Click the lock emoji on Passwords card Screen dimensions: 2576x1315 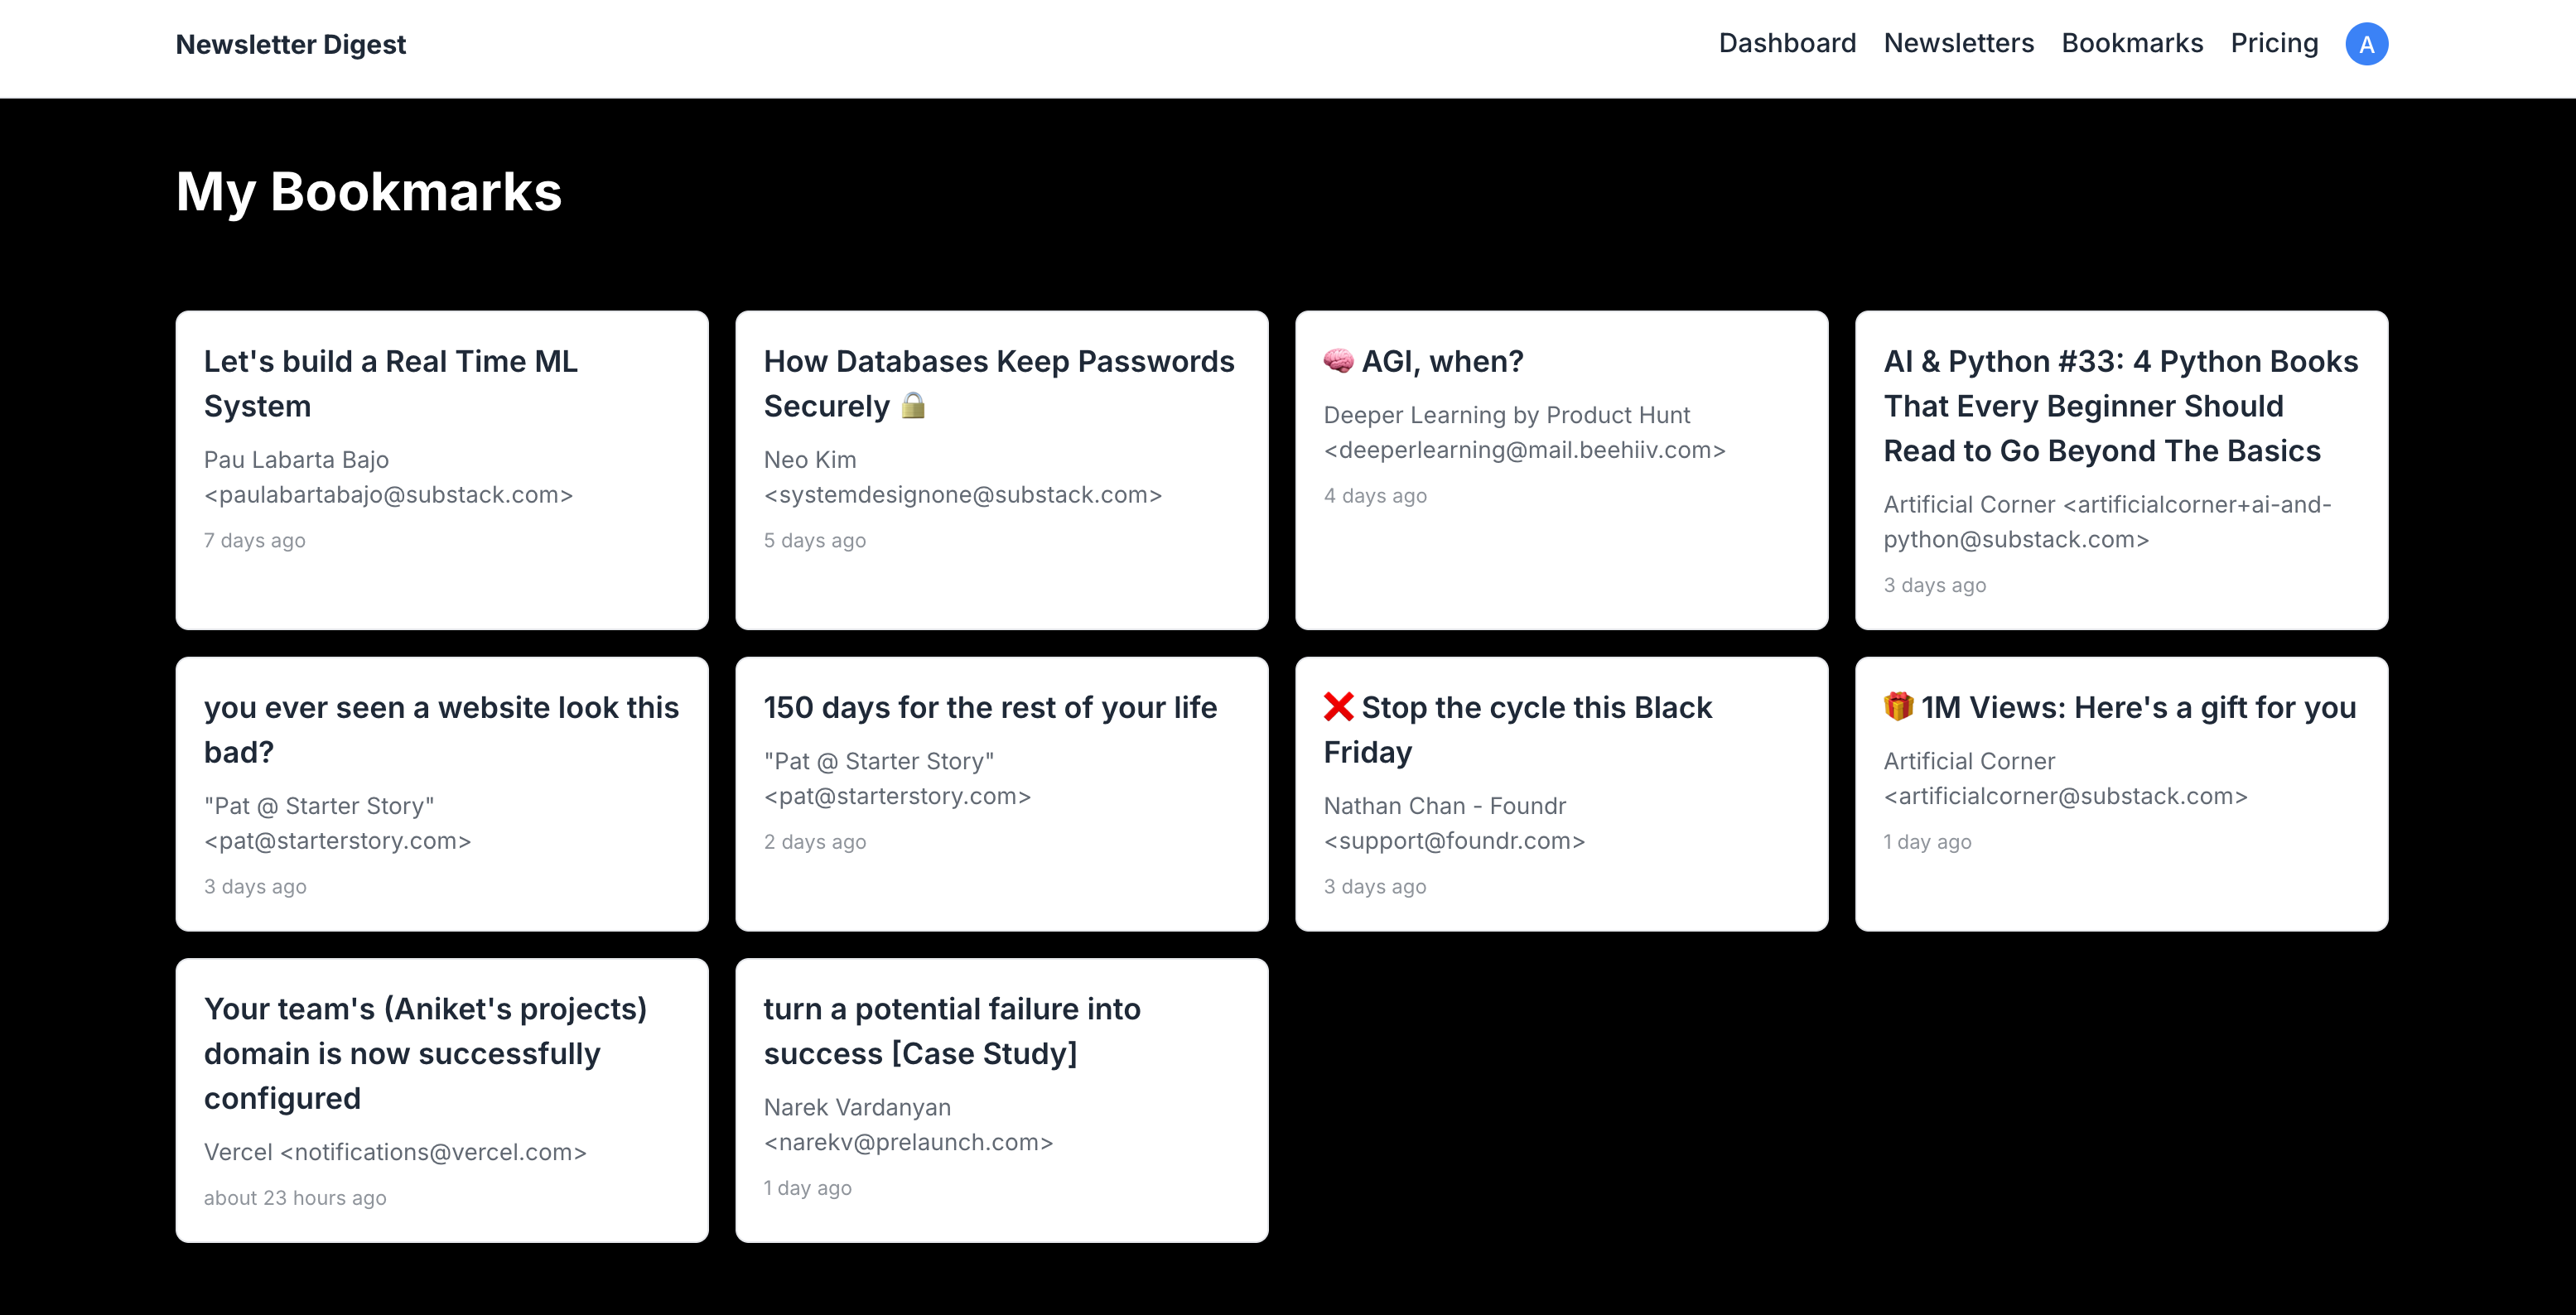913,405
